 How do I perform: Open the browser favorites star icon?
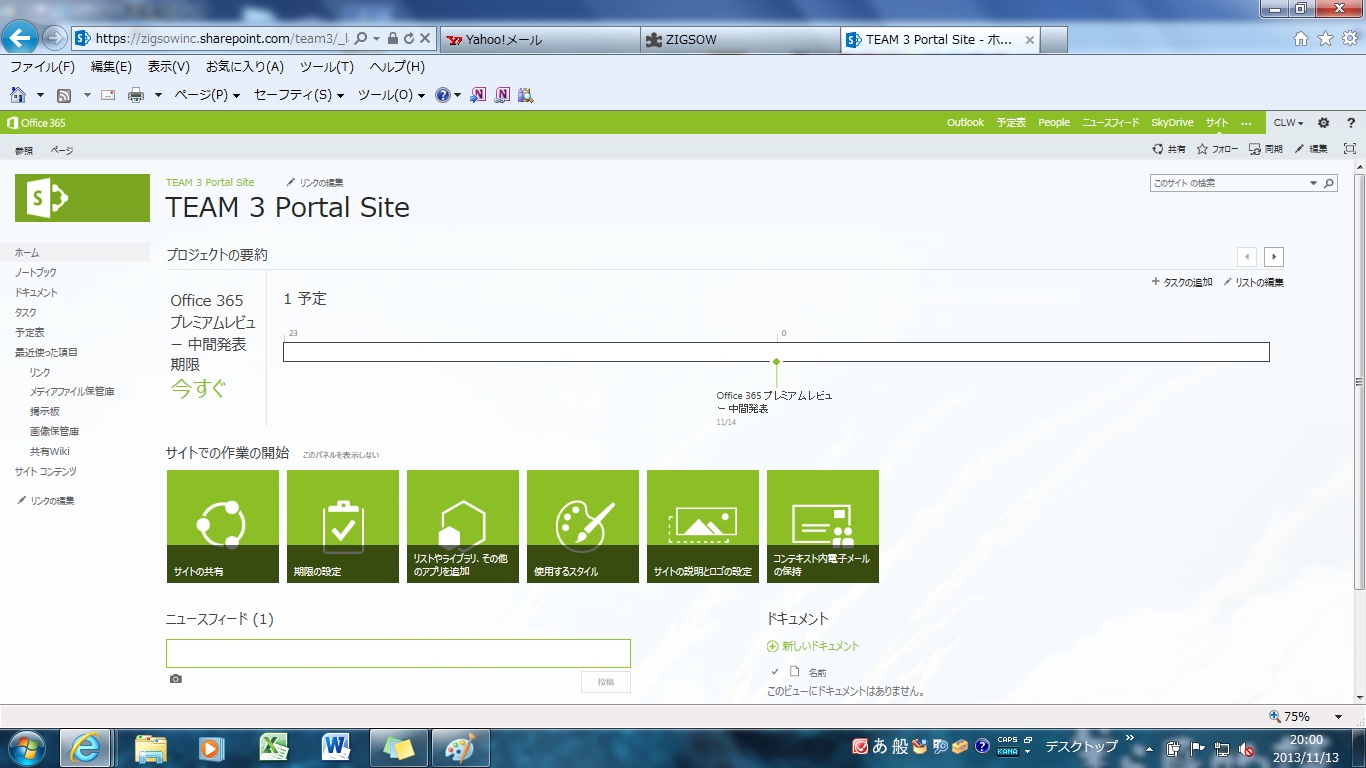[1325, 39]
